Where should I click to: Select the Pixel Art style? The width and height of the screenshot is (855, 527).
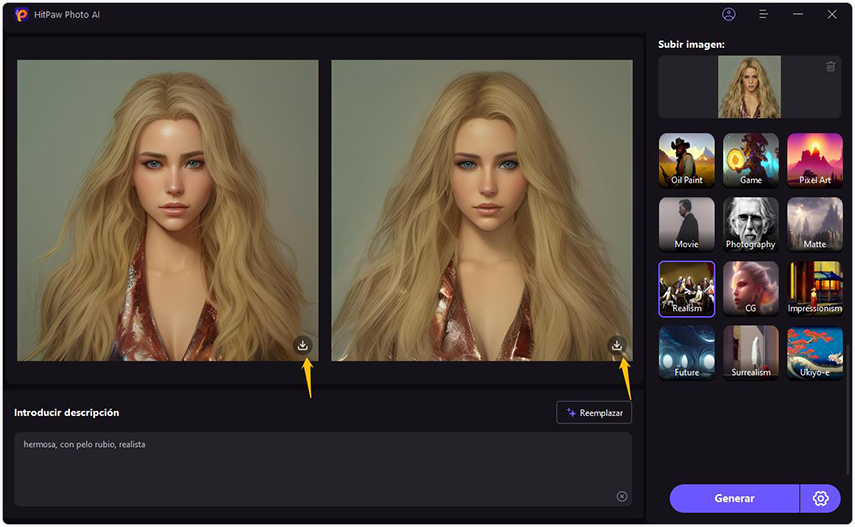pos(814,160)
